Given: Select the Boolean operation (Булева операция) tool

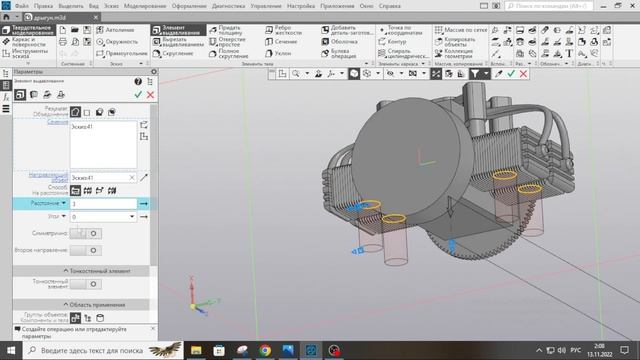Looking at the screenshot, I should 339,53.
